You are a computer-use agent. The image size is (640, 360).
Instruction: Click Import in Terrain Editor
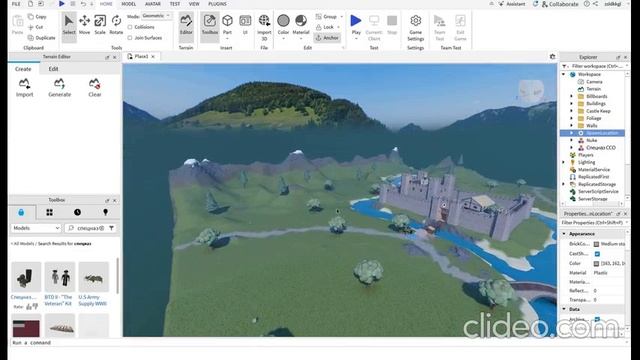pyautogui.click(x=24, y=88)
